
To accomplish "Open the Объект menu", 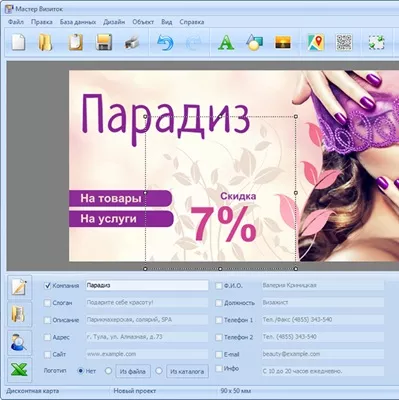I will (143, 22).
